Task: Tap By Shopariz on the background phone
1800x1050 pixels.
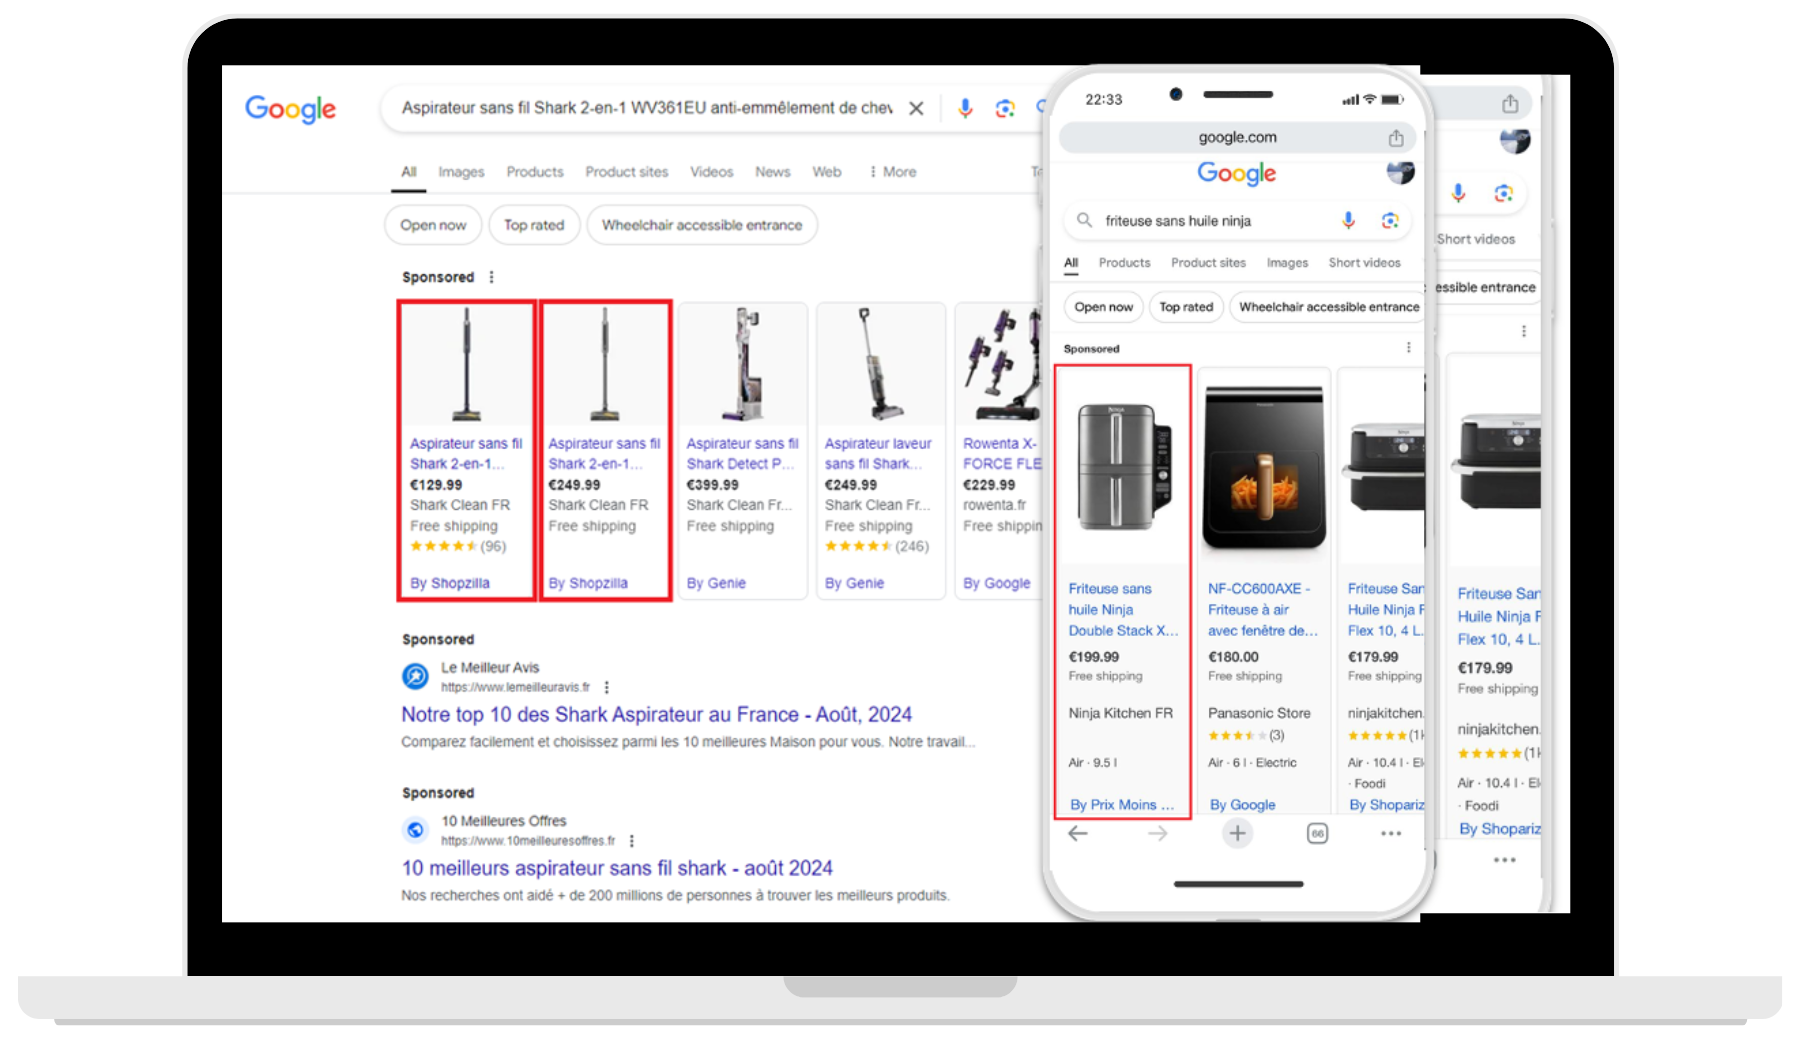Action: click(1500, 829)
